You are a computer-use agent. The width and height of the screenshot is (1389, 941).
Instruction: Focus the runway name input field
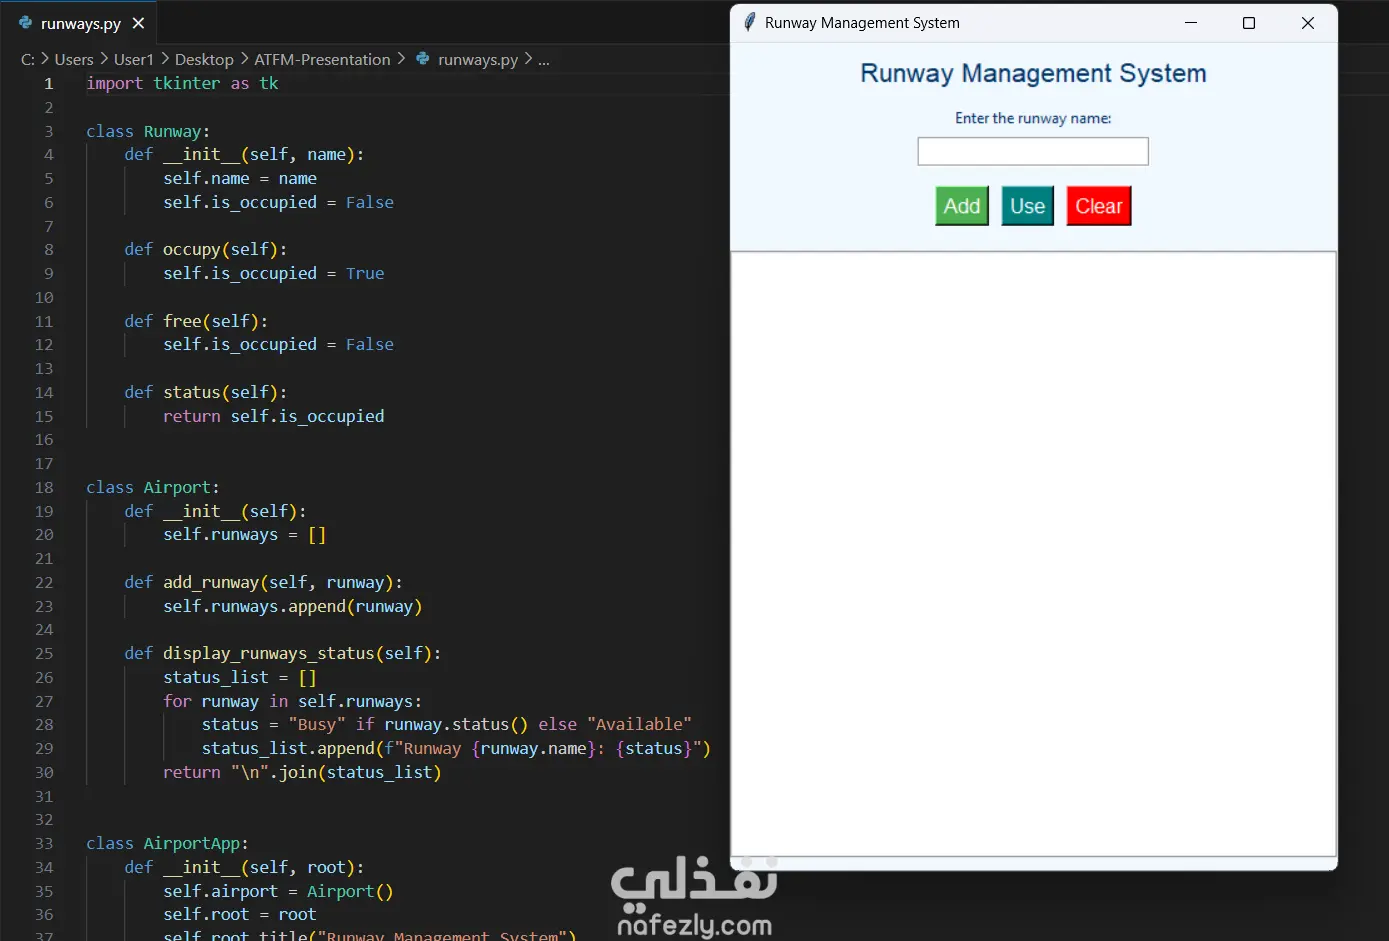[x=1033, y=152]
